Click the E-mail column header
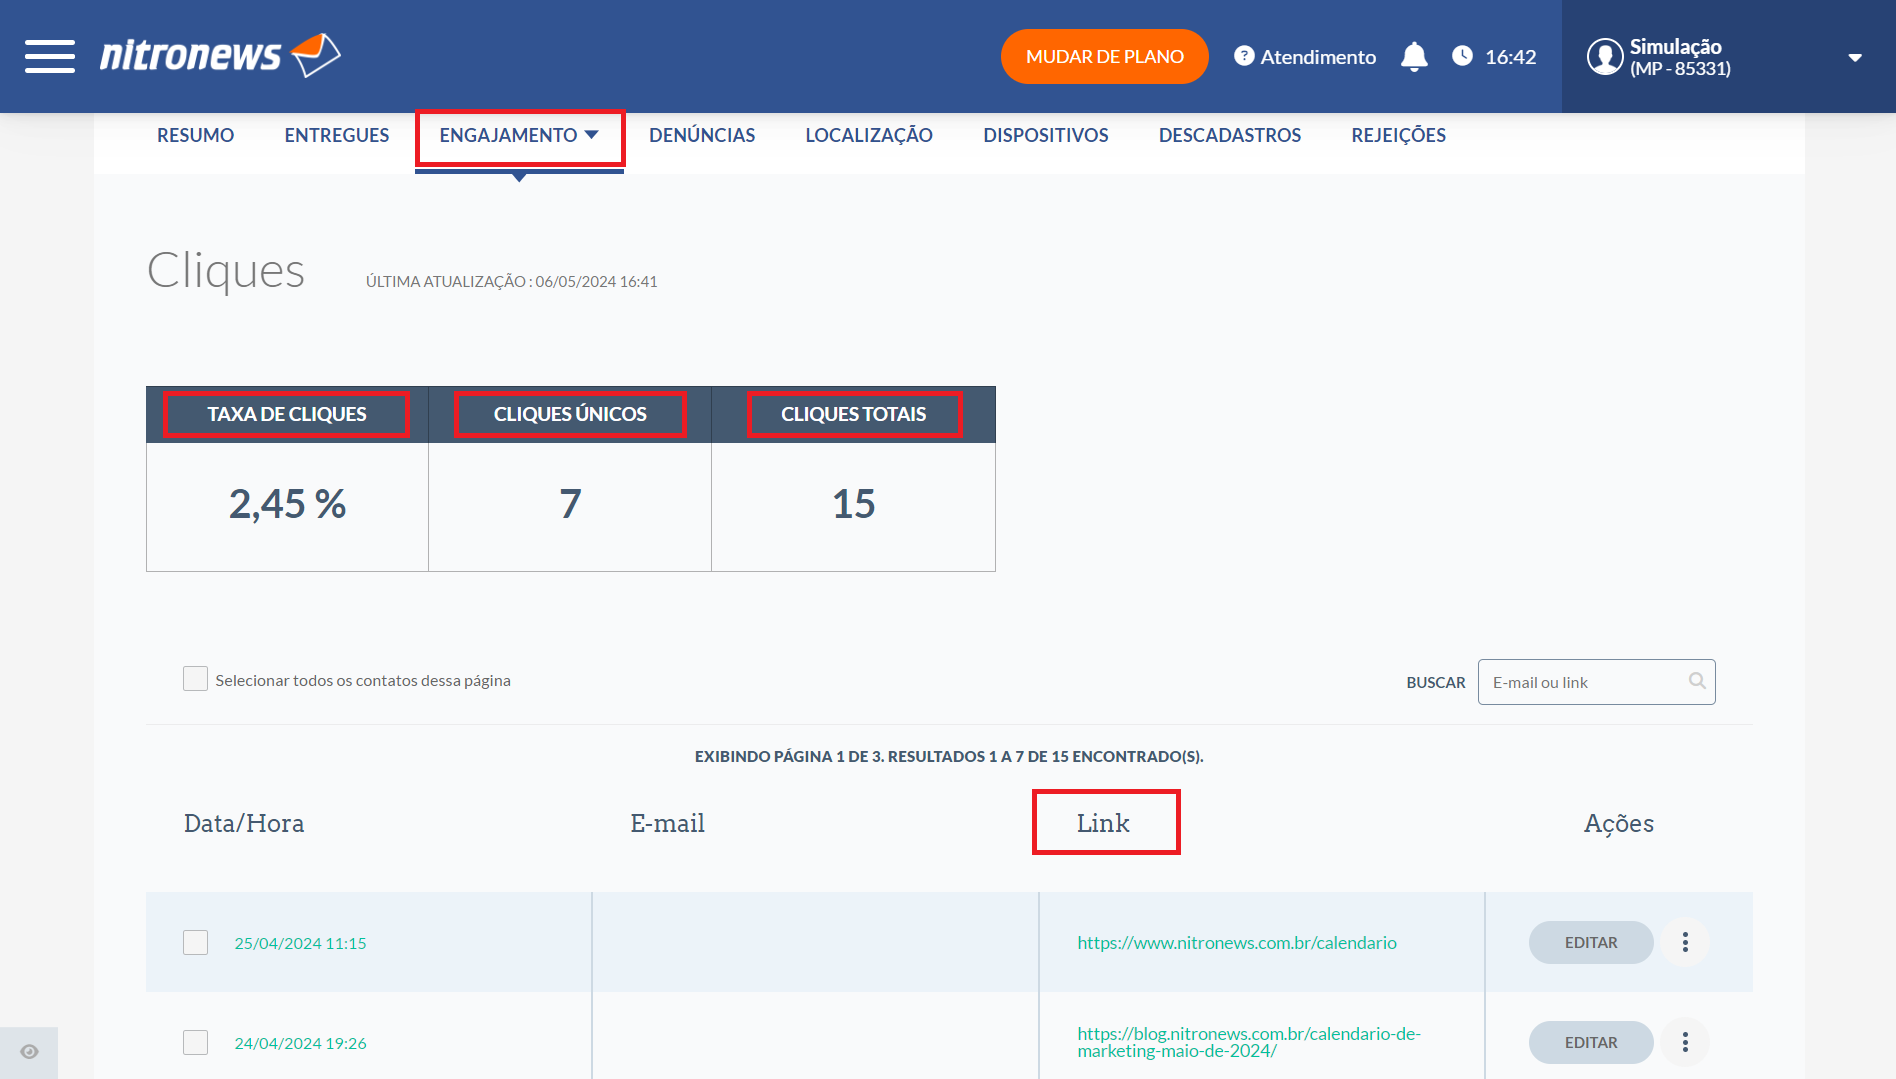1896x1079 pixels. point(667,823)
